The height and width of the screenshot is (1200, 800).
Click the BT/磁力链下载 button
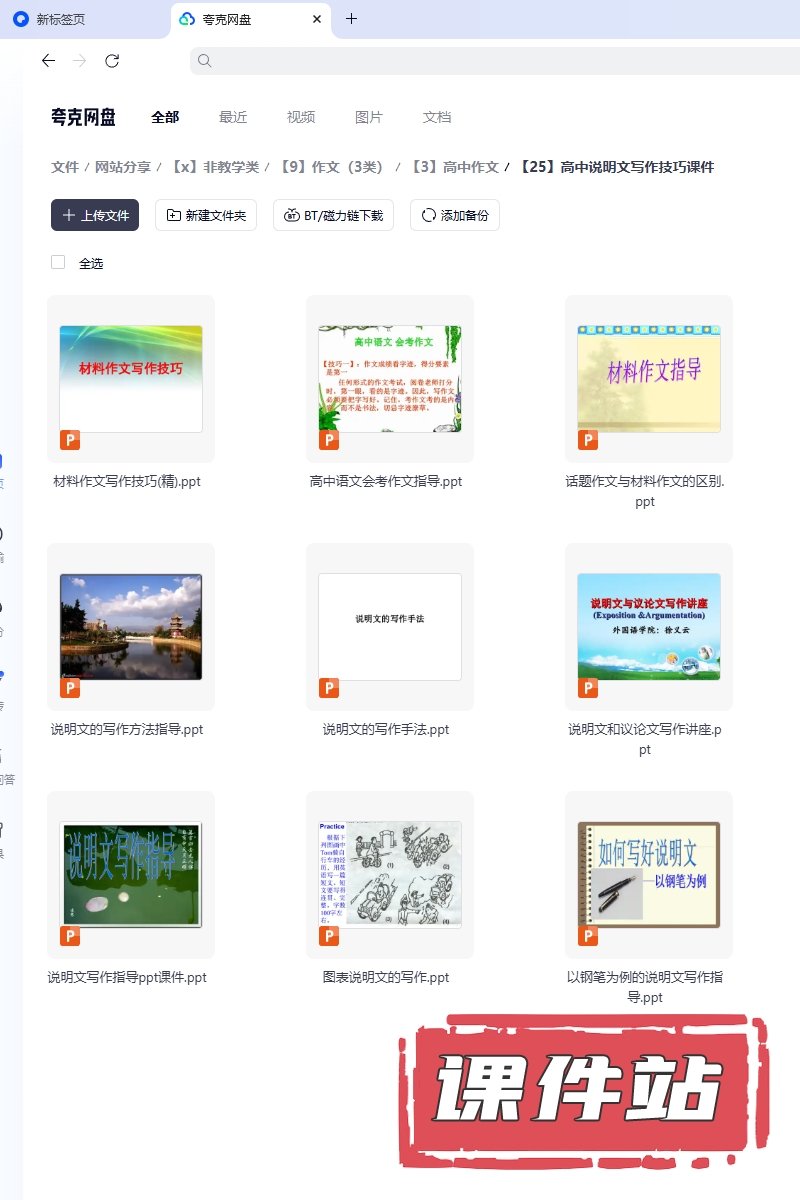(334, 215)
